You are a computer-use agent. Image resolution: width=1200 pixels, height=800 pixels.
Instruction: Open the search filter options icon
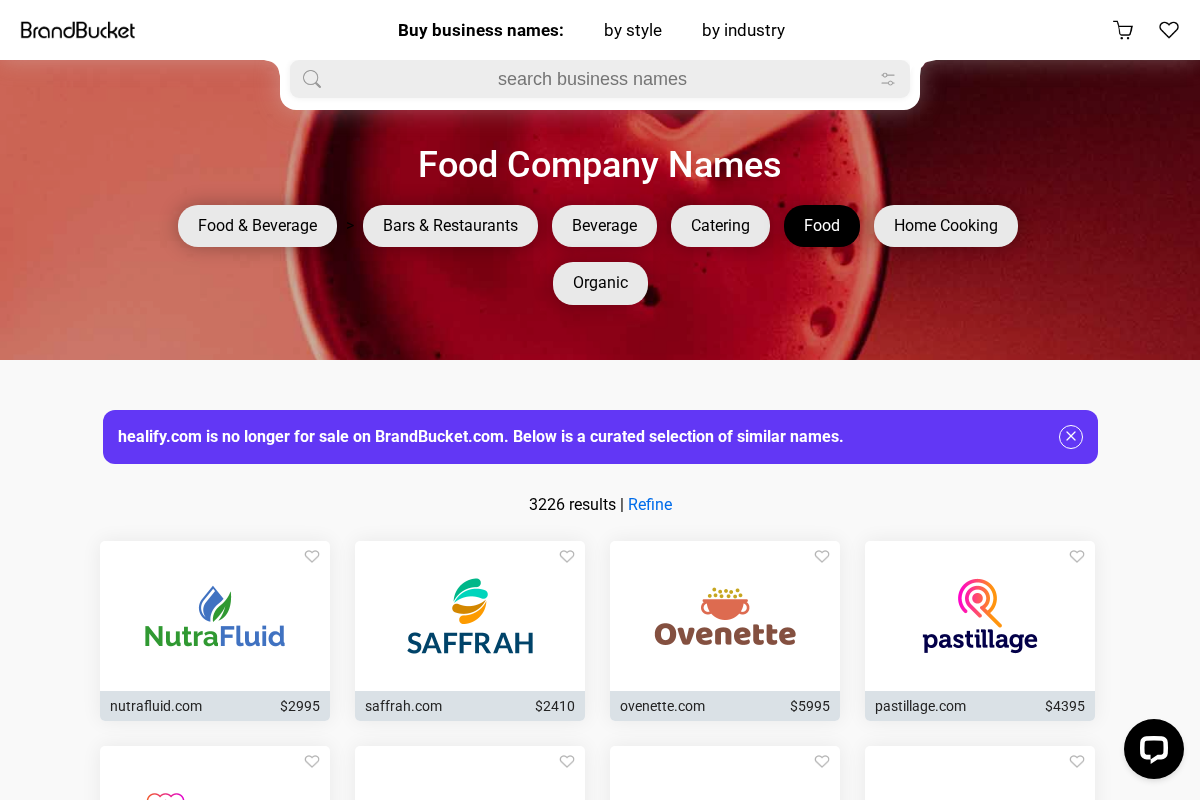[888, 79]
